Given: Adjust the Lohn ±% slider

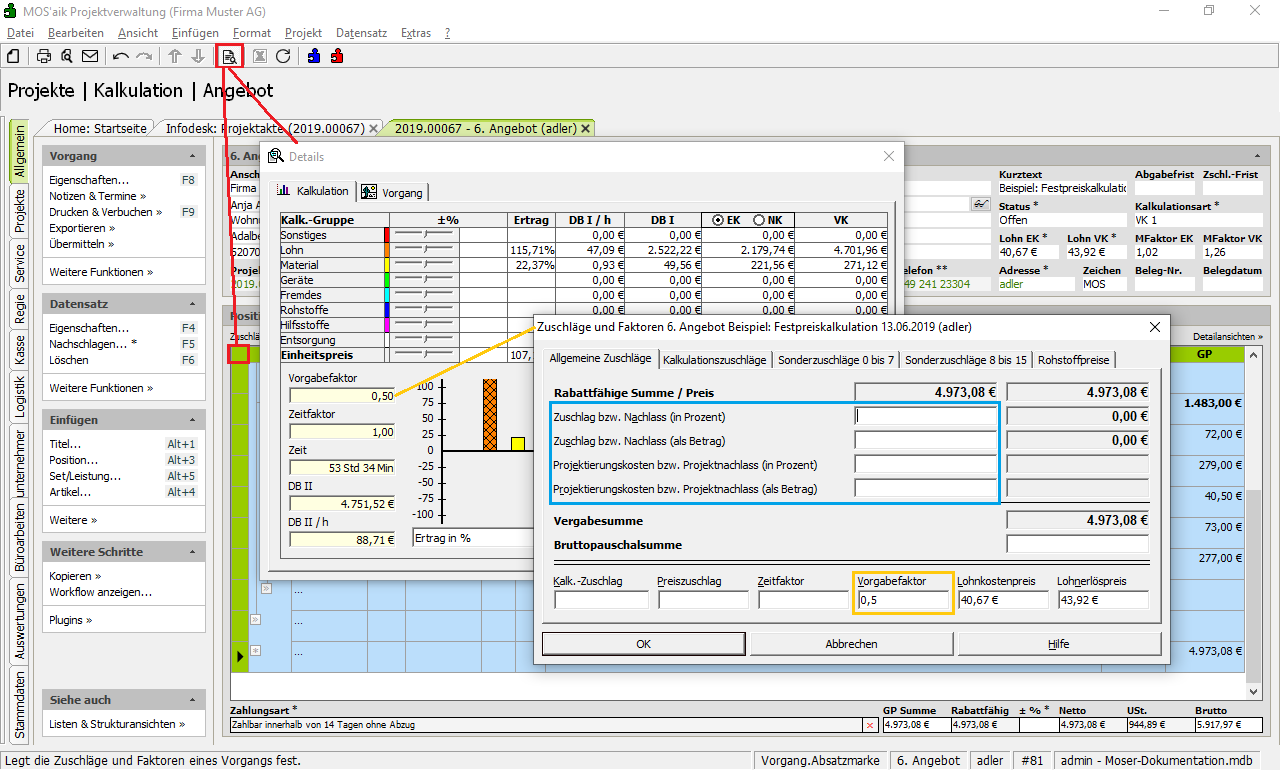Looking at the screenshot, I should [x=423, y=250].
